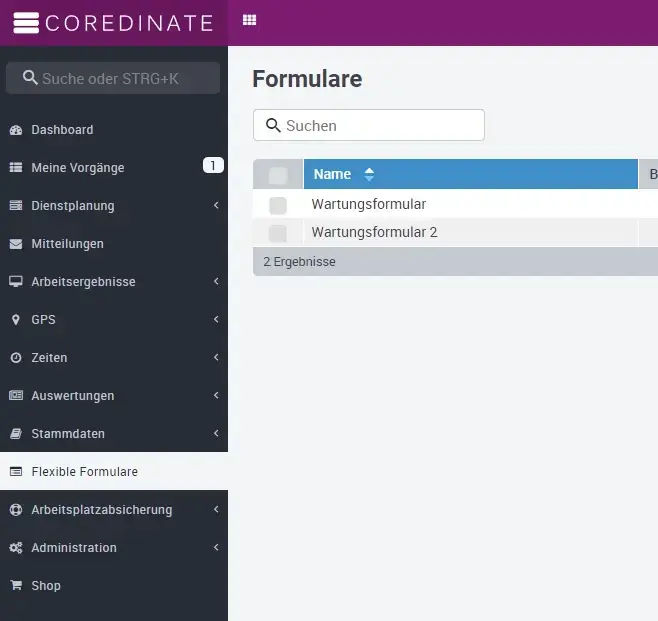Expand the Arbeitsergebnisse submenu chevron
The width and height of the screenshot is (658, 621).
tap(216, 282)
